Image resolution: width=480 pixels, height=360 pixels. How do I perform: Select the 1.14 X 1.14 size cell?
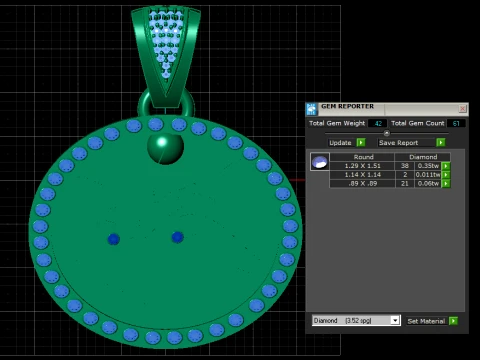tap(362, 175)
